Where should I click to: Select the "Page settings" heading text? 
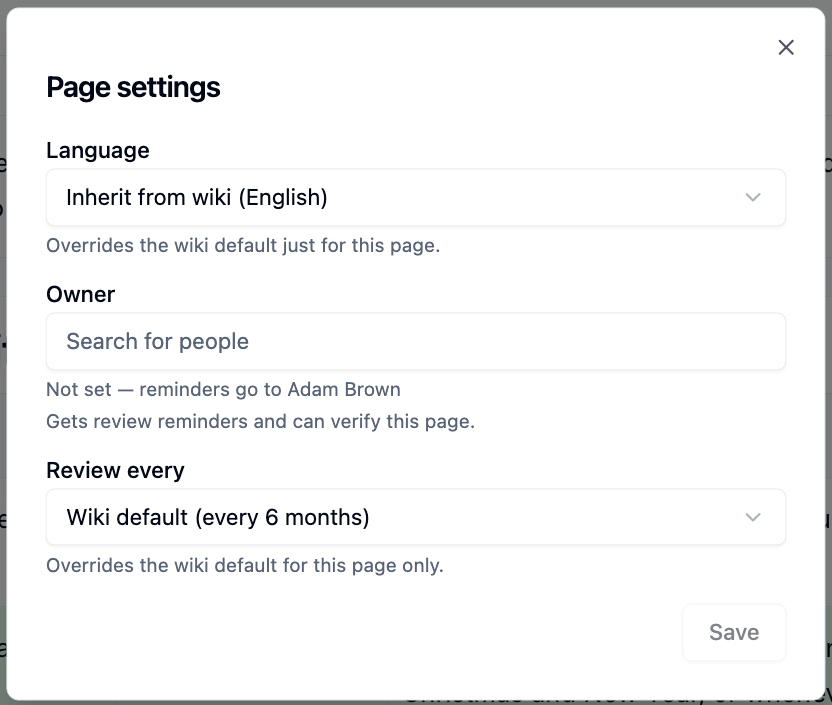133,88
